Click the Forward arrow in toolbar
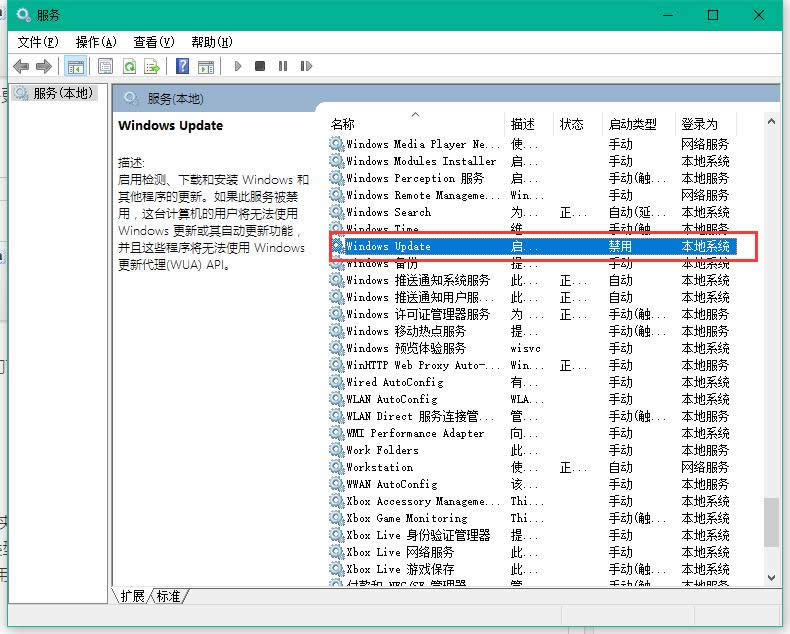The height and width of the screenshot is (634, 790). [x=44, y=66]
